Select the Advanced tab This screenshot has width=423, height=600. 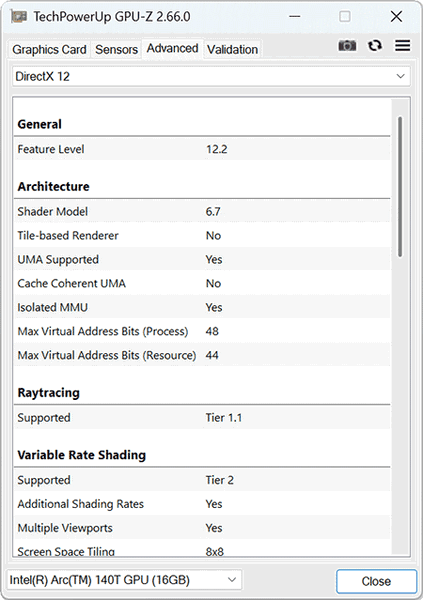pyautogui.click(x=172, y=49)
